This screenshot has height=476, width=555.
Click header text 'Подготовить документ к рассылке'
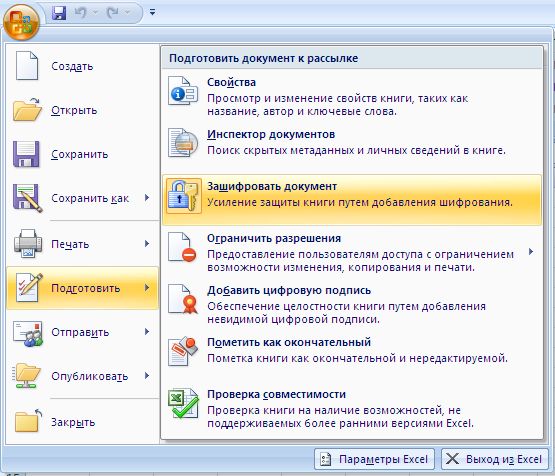pos(263,58)
